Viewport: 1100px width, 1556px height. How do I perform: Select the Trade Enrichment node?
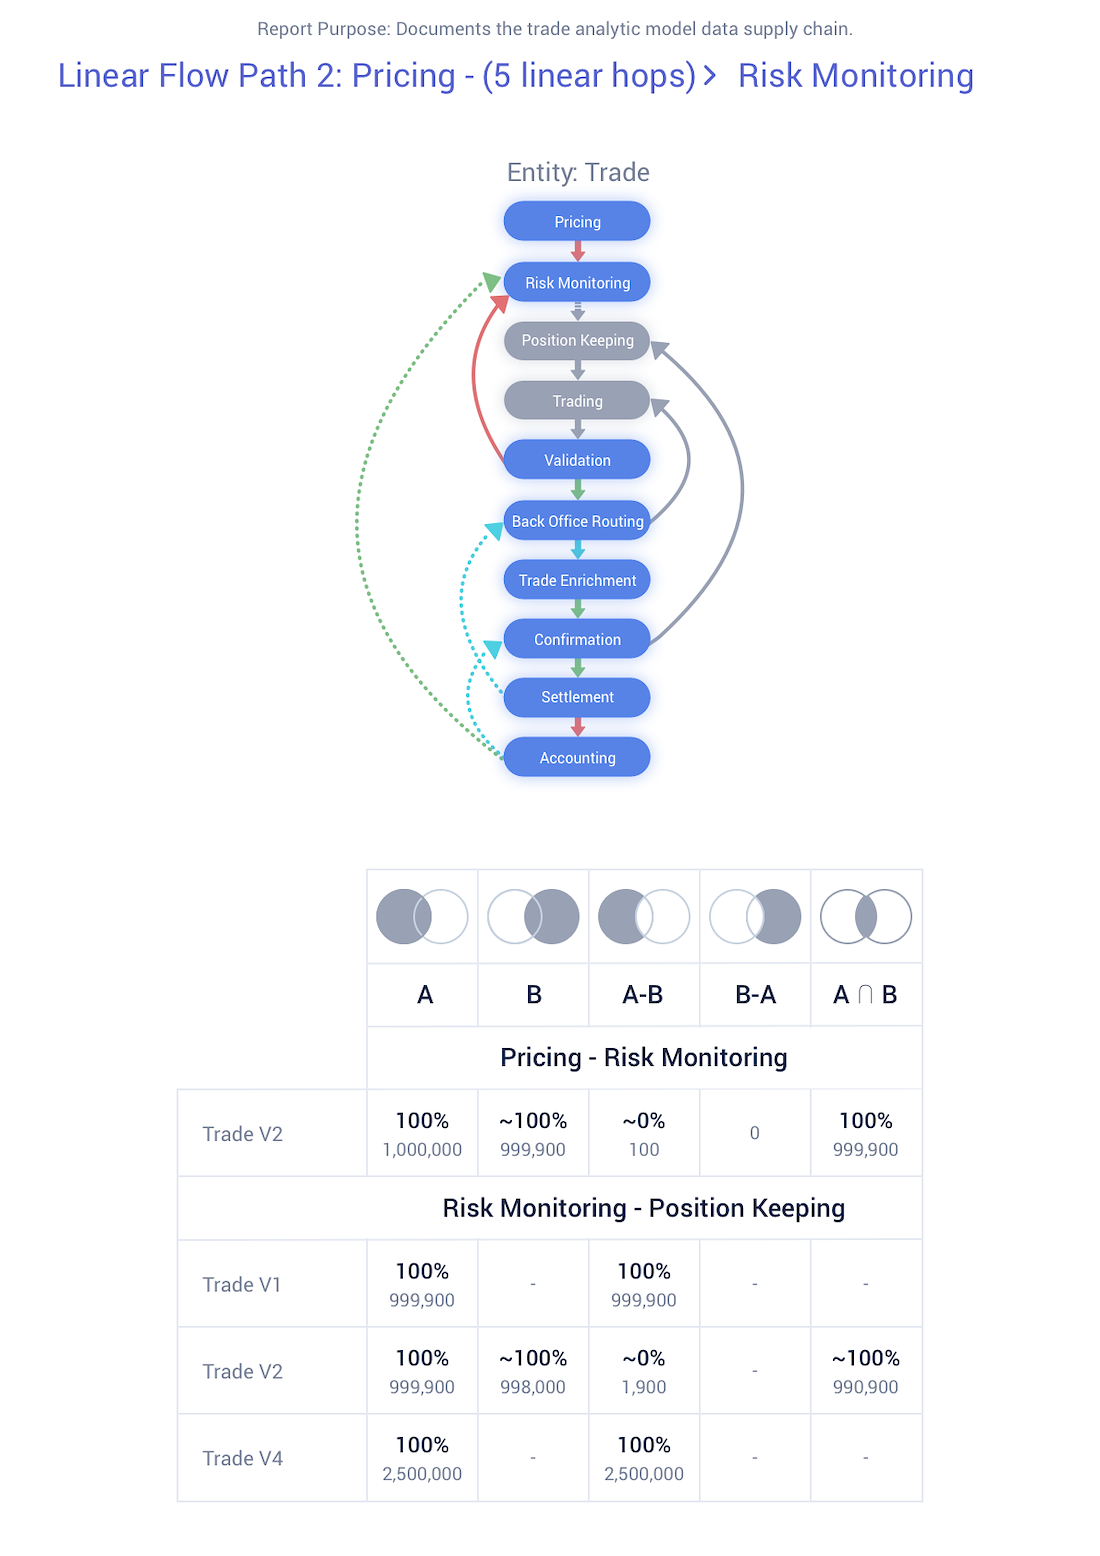click(x=577, y=579)
